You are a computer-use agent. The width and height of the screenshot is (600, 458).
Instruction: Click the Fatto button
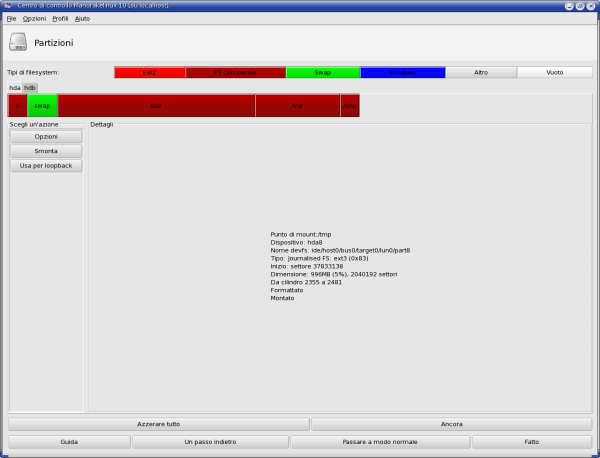pos(531,441)
